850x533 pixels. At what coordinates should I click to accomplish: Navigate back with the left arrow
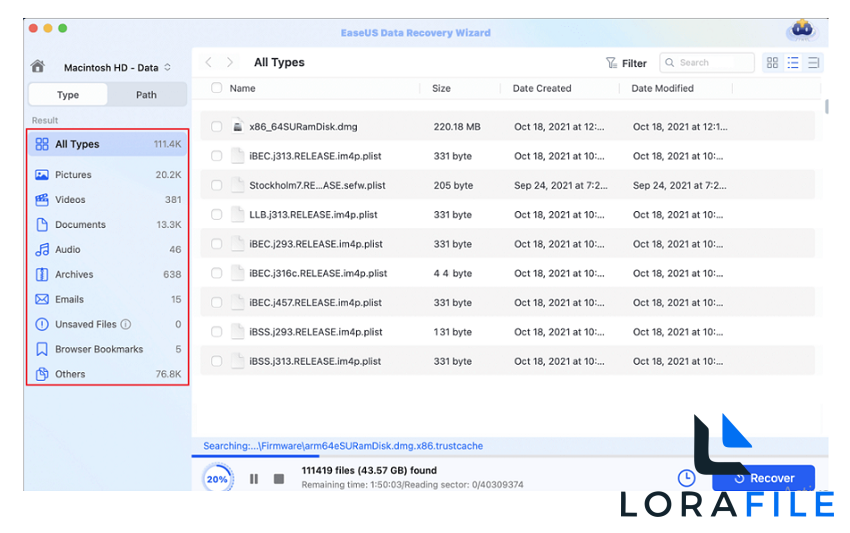click(x=209, y=62)
